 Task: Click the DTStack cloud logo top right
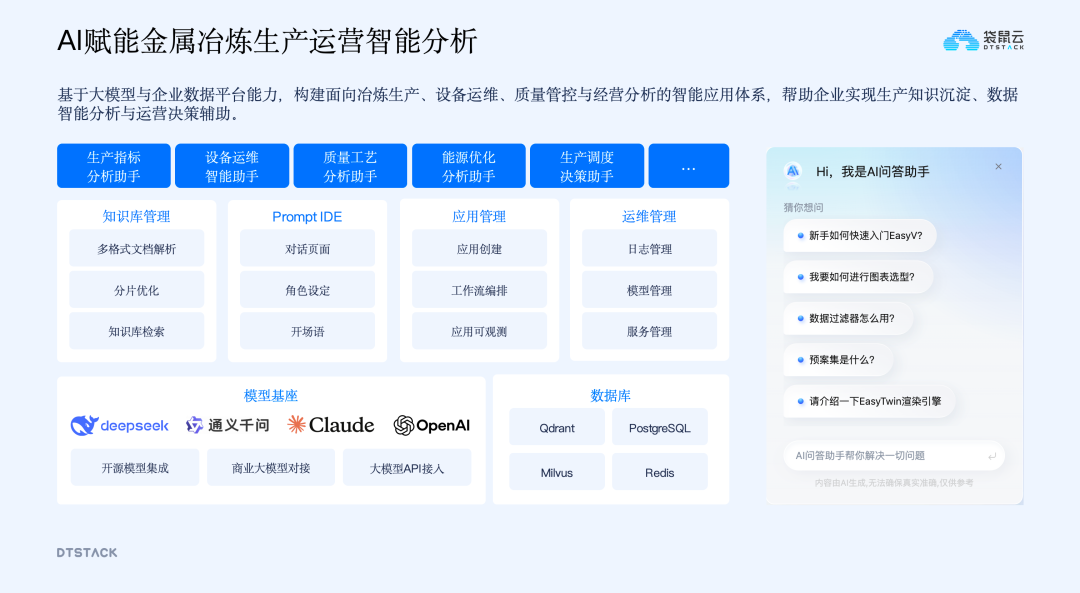961,40
